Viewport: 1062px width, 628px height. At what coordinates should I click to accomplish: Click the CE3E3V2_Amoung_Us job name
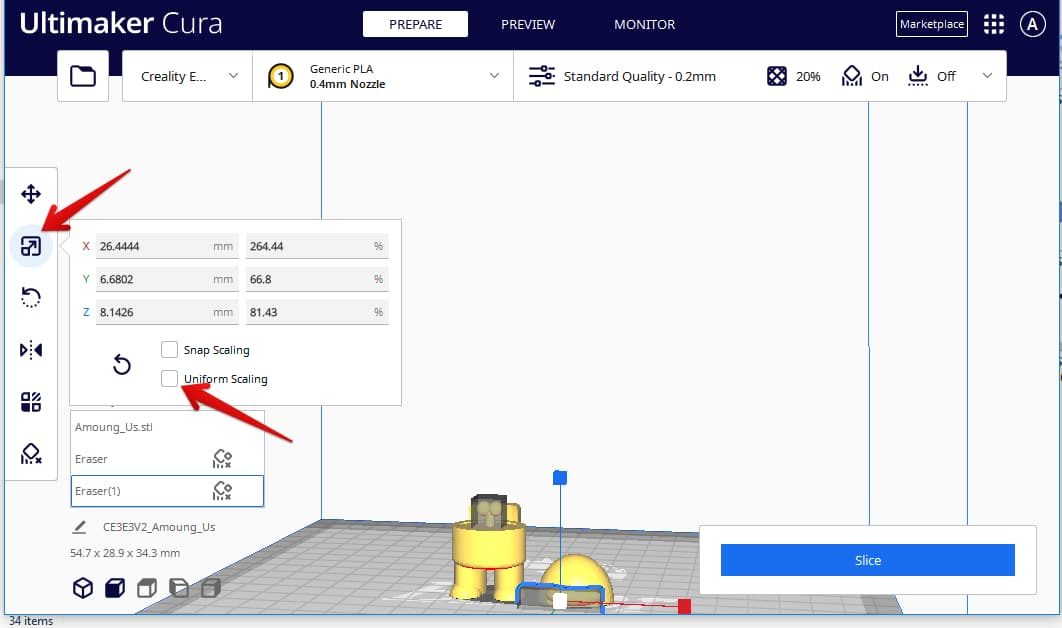159,526
